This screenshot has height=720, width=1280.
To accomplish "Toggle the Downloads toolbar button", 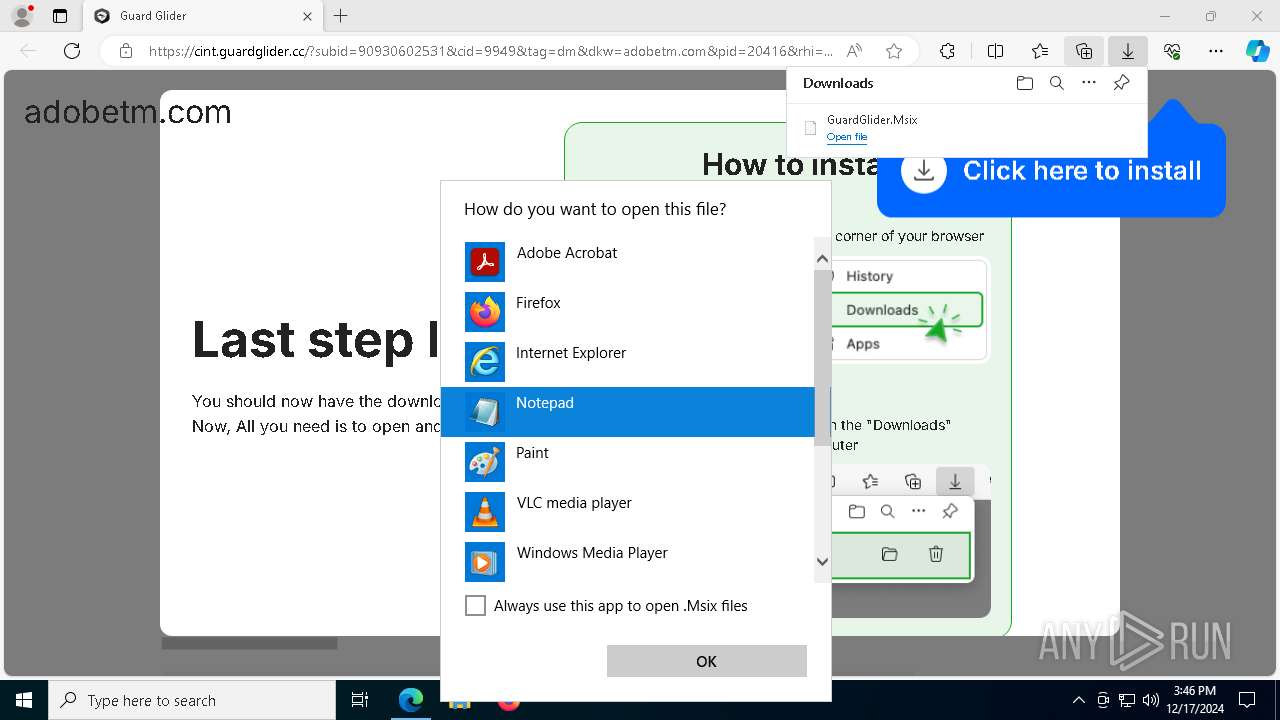I will 1128,51.
